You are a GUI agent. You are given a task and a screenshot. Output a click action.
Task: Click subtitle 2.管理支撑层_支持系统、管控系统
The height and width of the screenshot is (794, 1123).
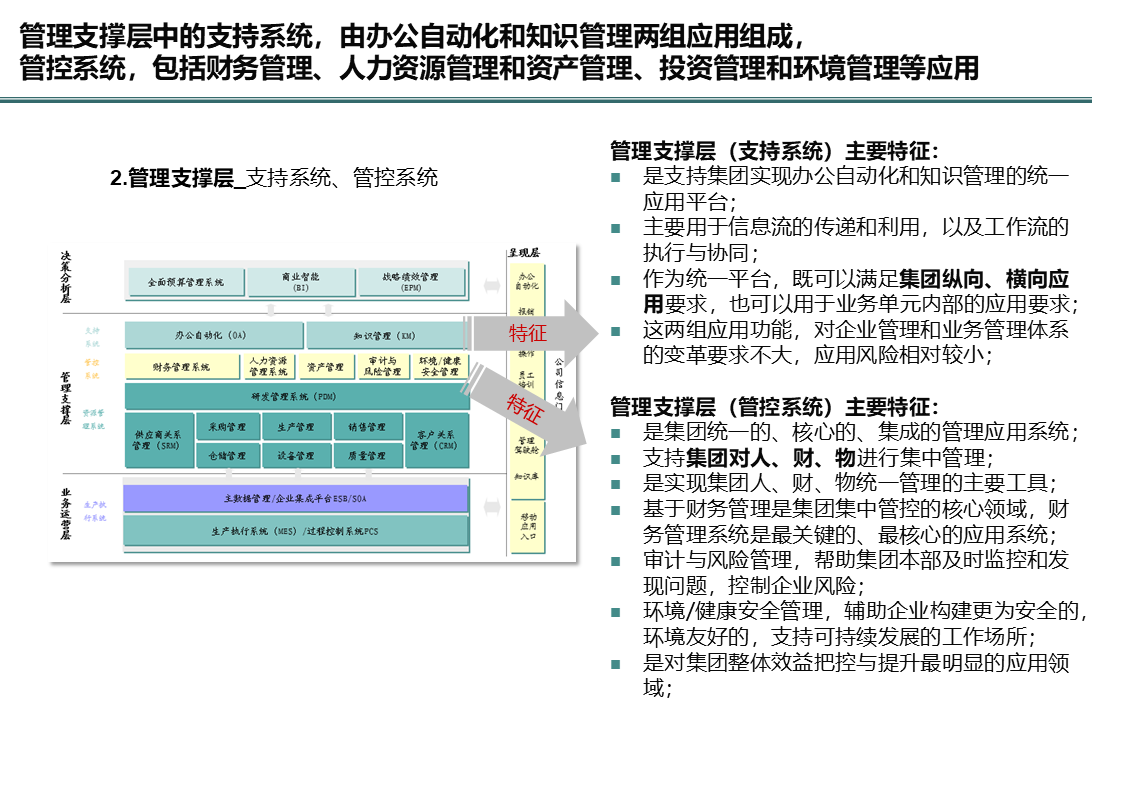tap(274, 178)
